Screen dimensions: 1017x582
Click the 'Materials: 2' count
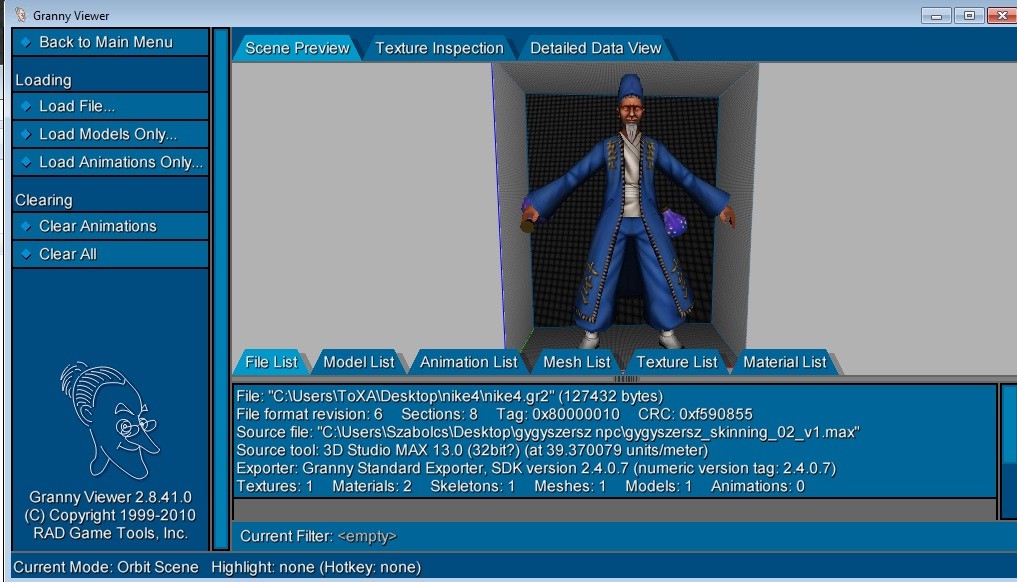coord(372,487)
